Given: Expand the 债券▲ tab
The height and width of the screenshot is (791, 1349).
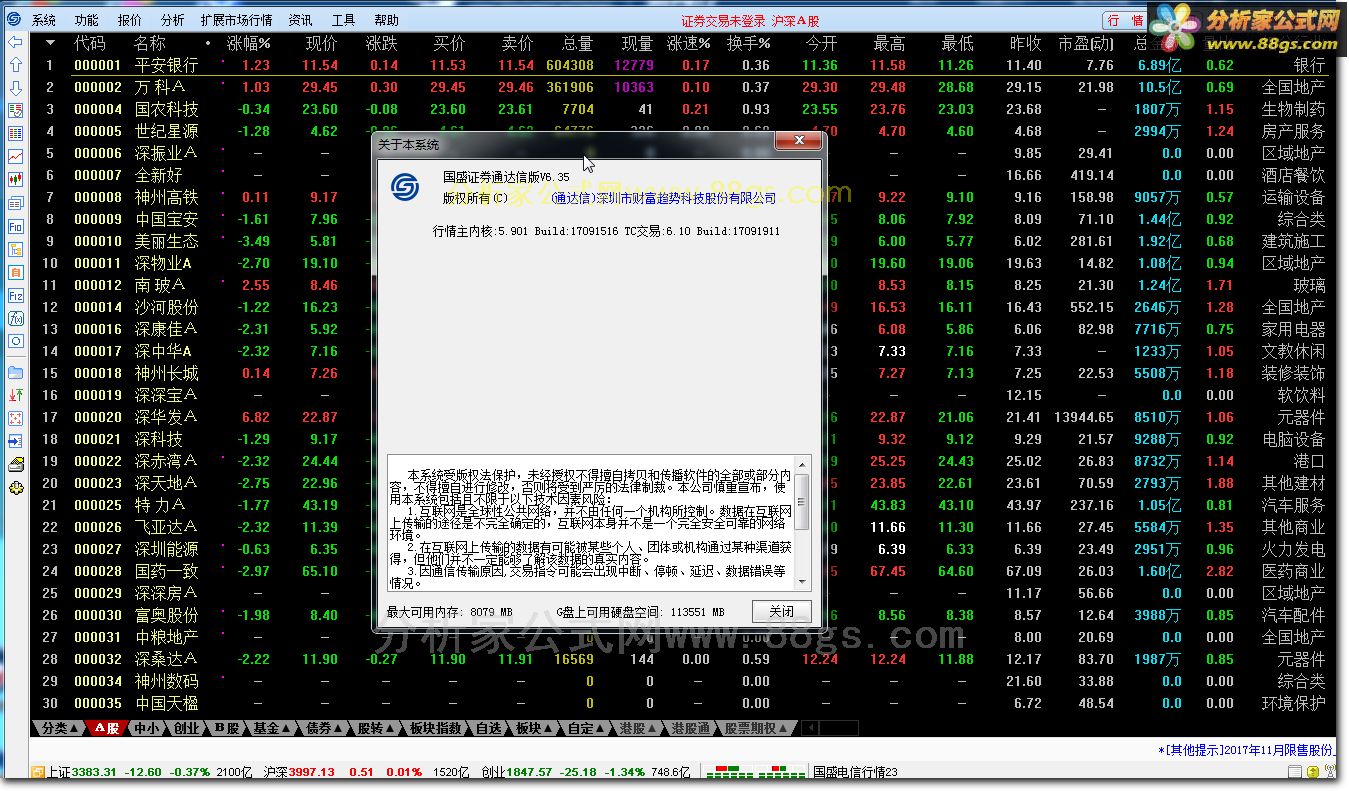Looking at the screenshot, I should [324, 728].
